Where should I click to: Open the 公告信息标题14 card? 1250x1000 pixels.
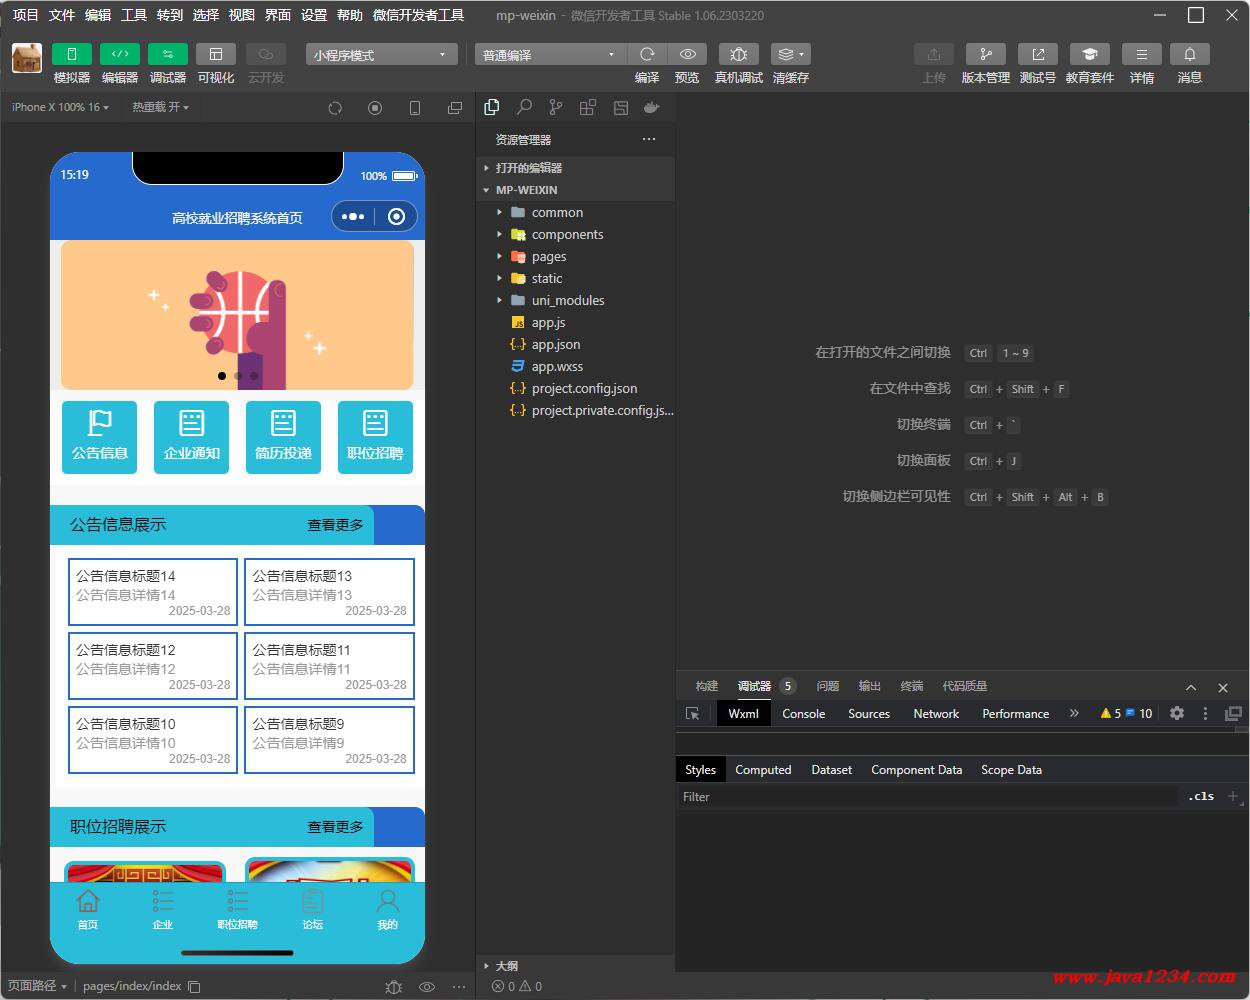[x=153, y=592]
